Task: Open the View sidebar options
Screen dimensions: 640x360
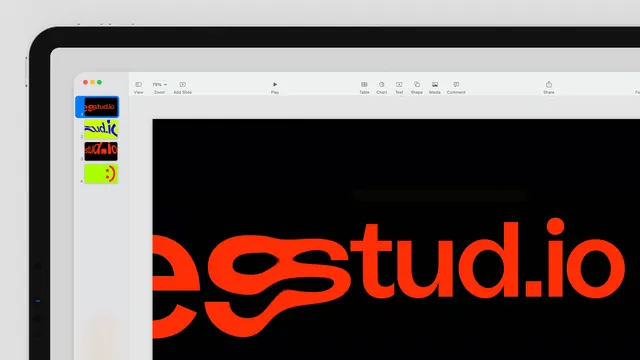Action: 138,87
